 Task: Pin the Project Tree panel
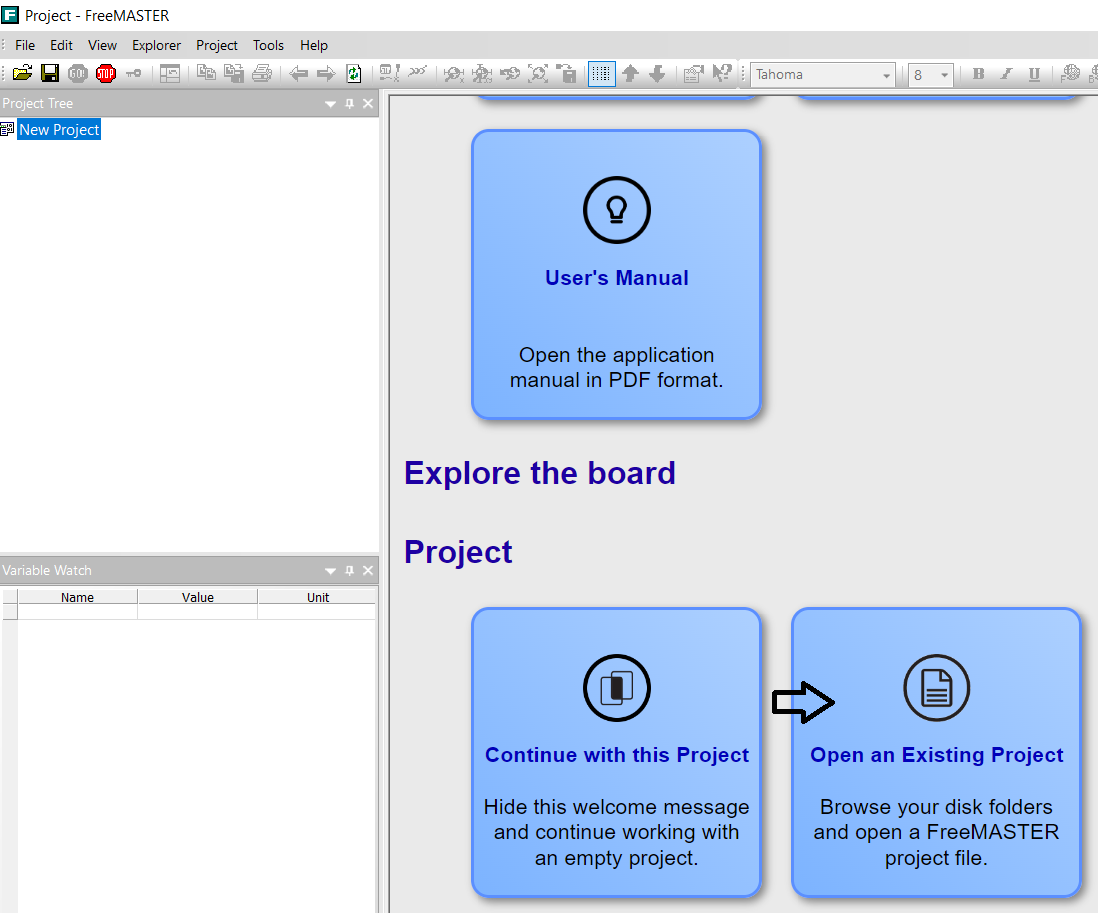[349, 104]
